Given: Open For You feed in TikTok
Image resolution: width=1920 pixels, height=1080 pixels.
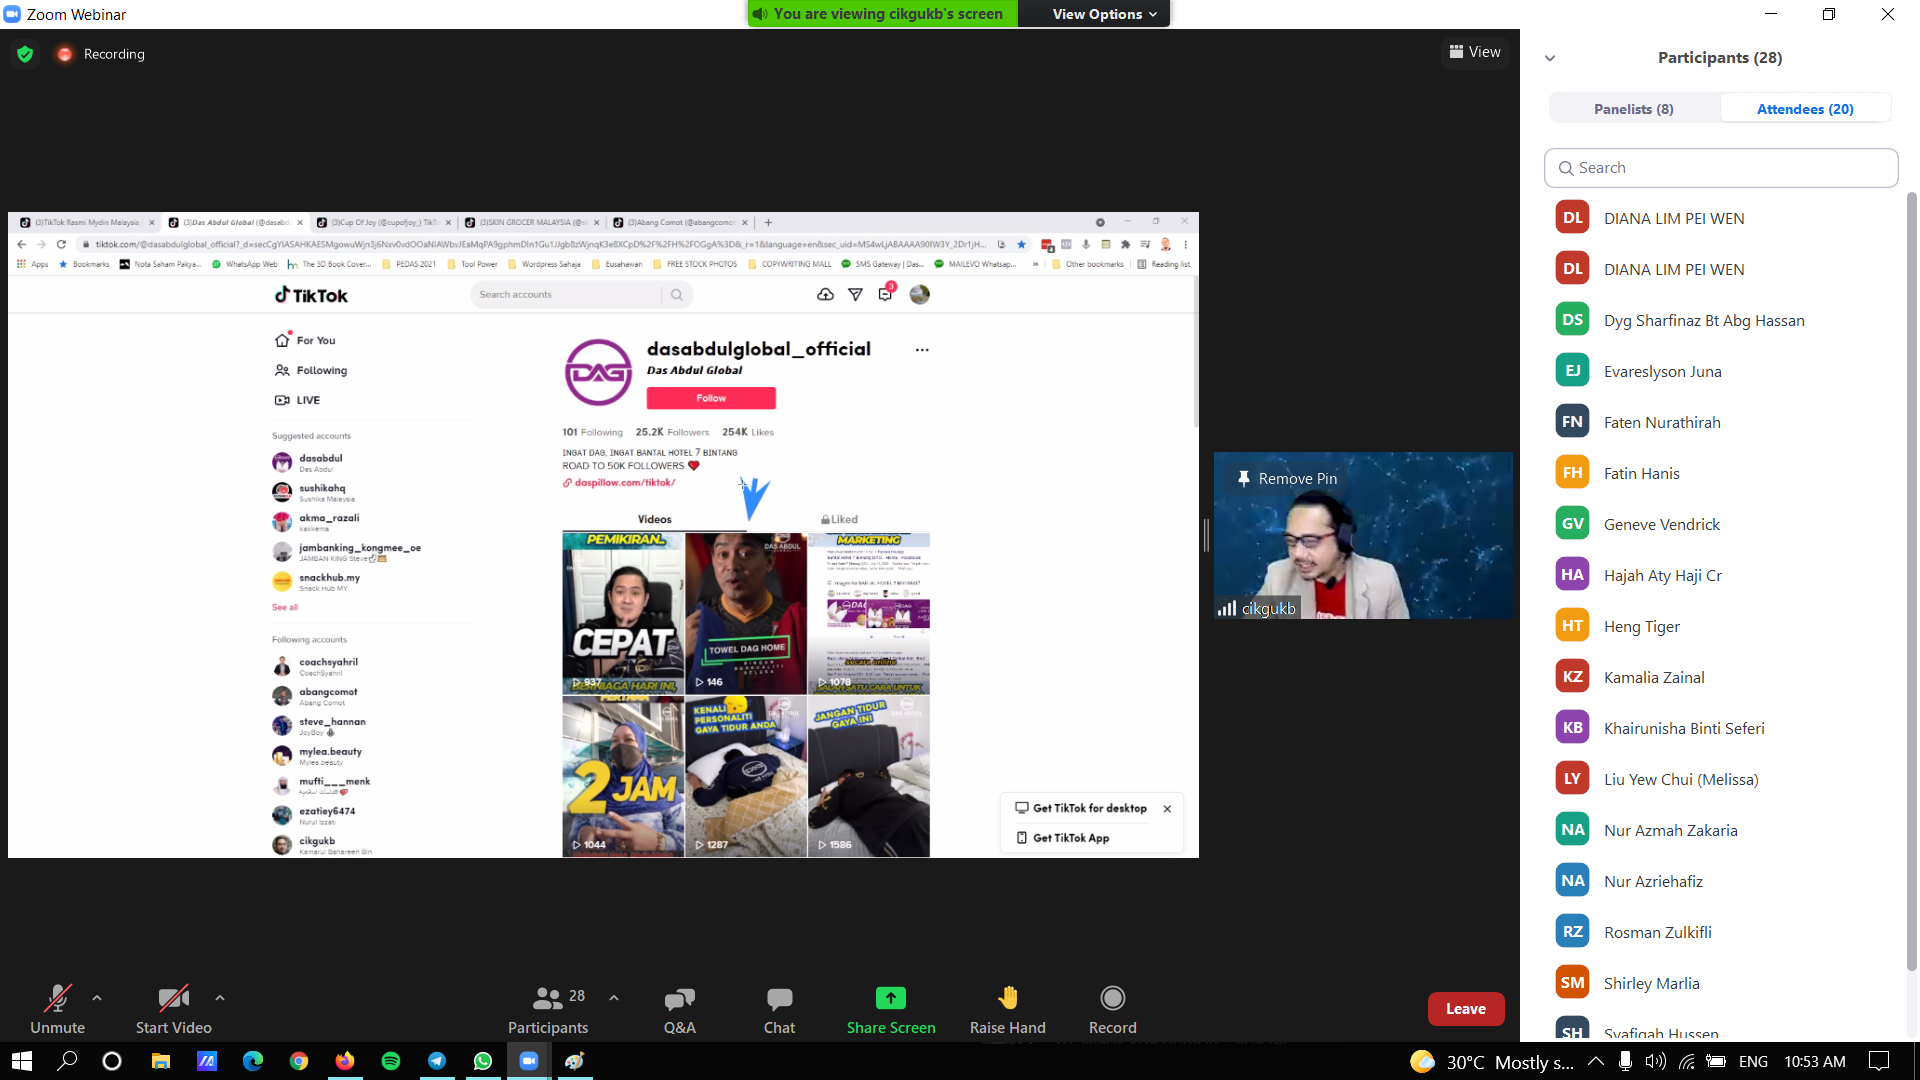Looking at the screenshot, I should pyautogui.click(x=306, y=340).
